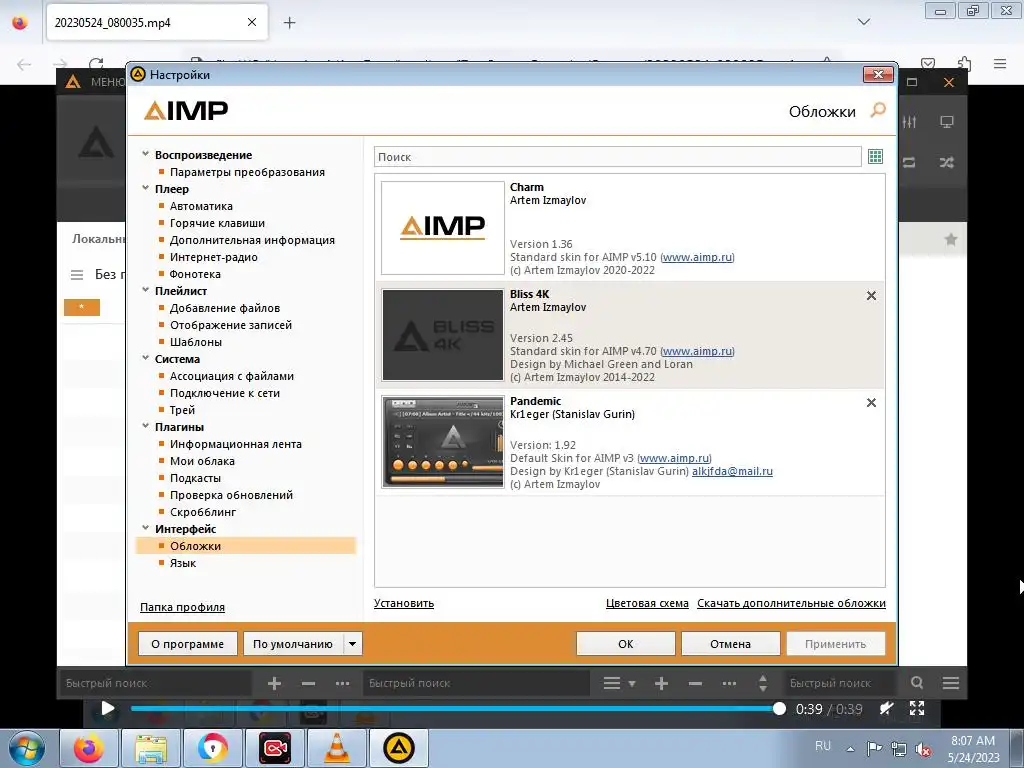Click the AIMP taskbar icon
The width and height of the screenshot is (1024, 768).
pyautogui.click(x=399, y=748)
